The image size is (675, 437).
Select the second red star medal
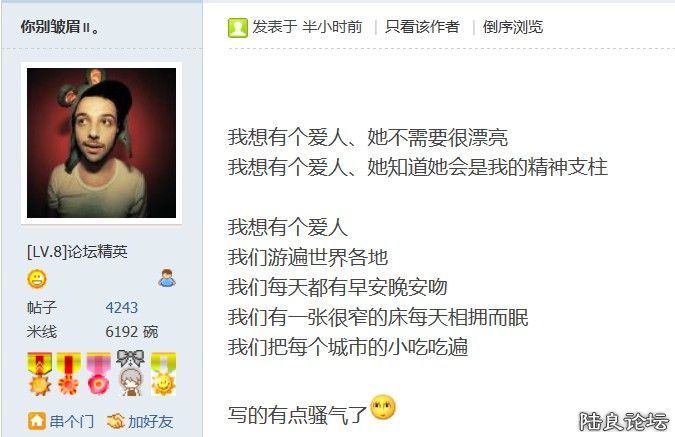pyautogui.click(x=69, y=374)
